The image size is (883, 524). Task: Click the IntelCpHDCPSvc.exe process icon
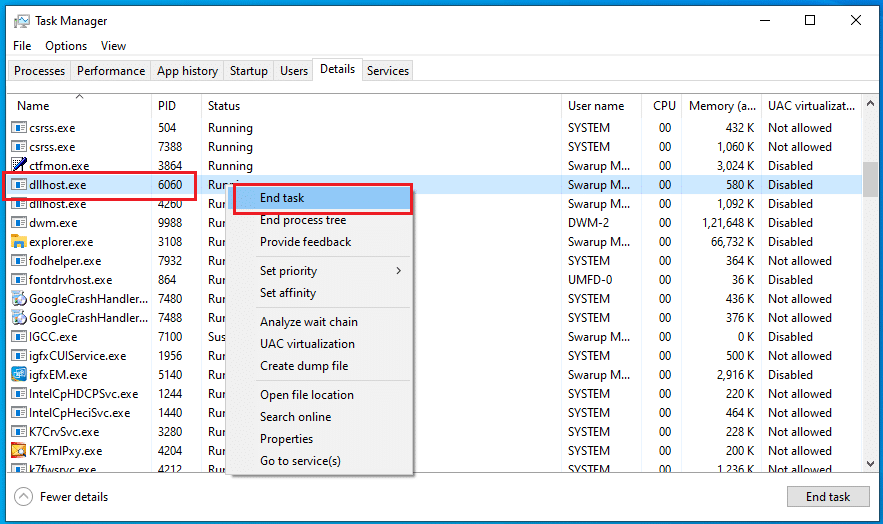19,394
